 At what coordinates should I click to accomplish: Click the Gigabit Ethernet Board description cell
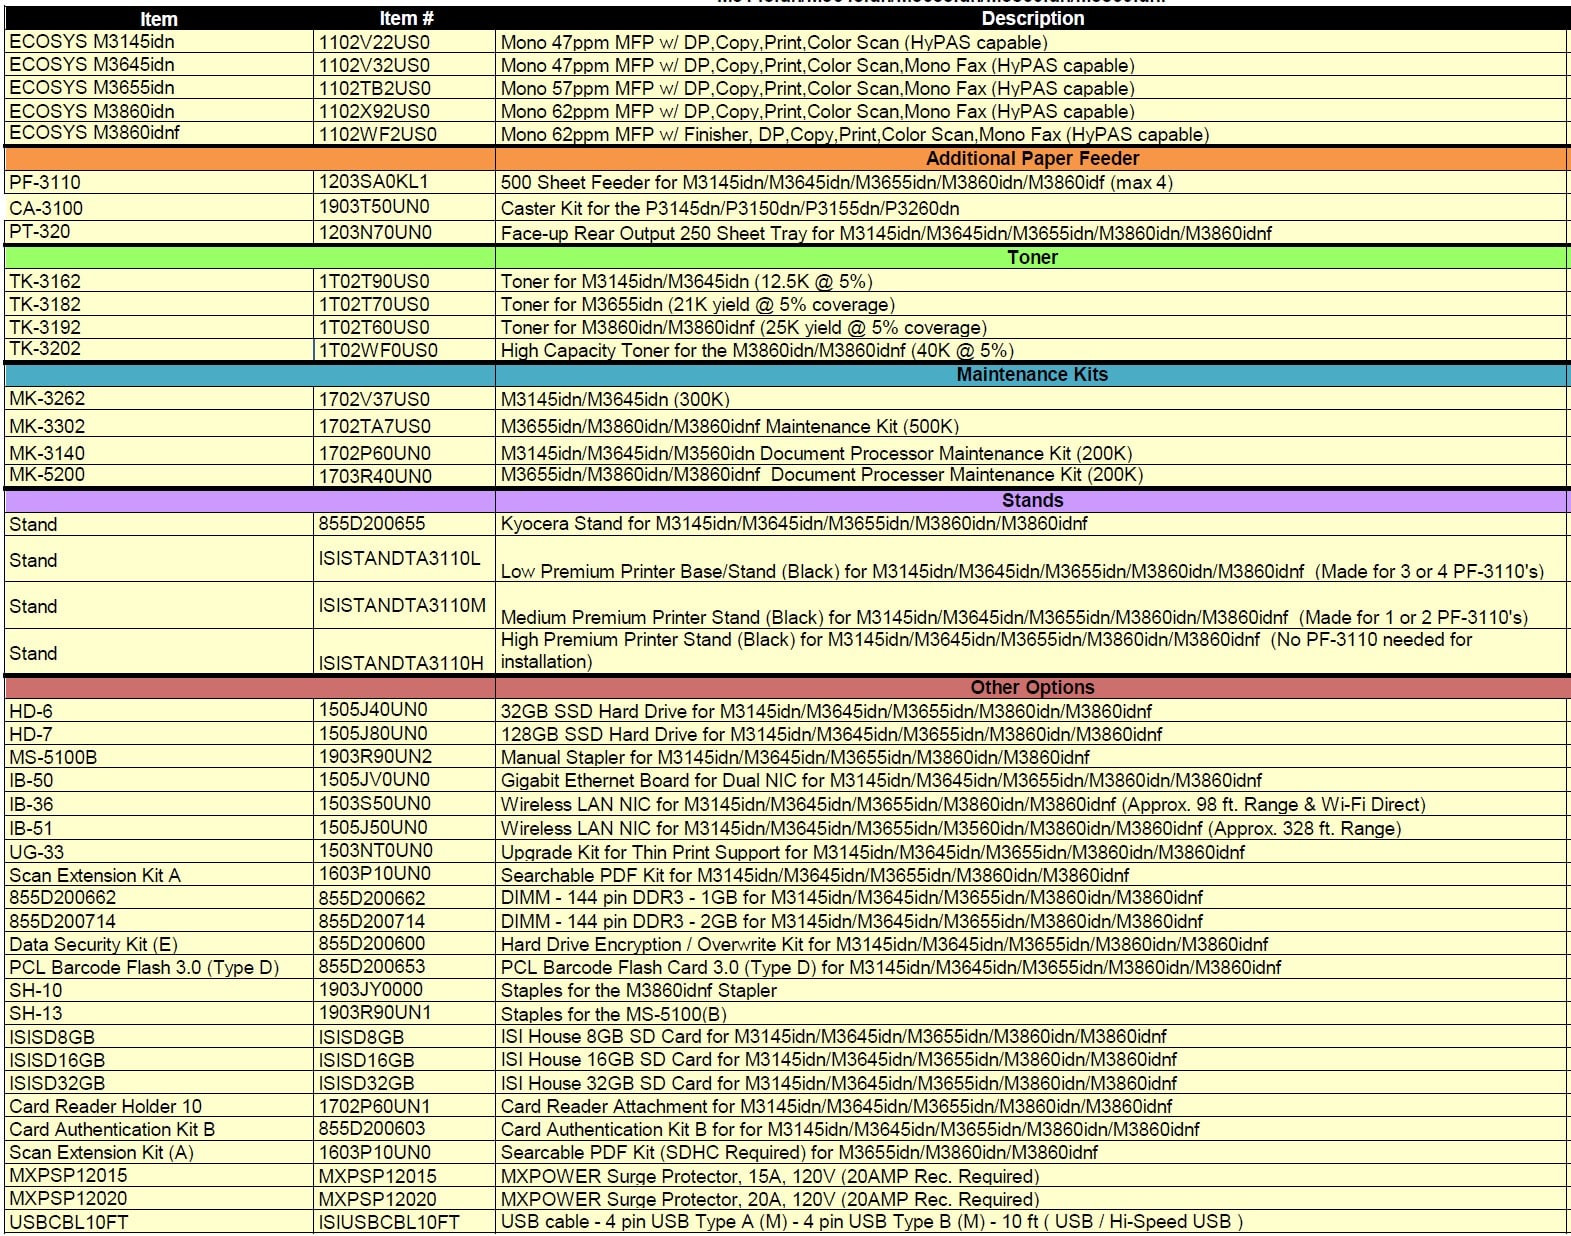tap(880, 780)
